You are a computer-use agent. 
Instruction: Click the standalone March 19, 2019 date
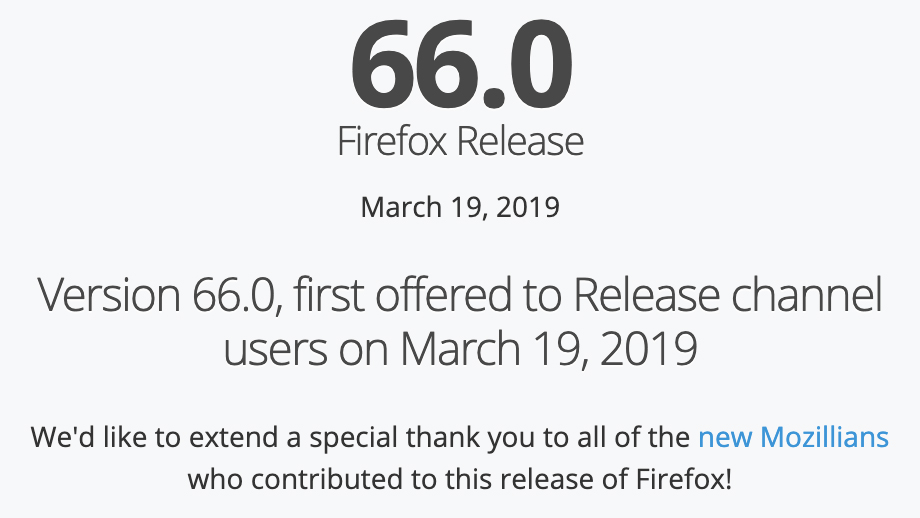coord(460,207)
